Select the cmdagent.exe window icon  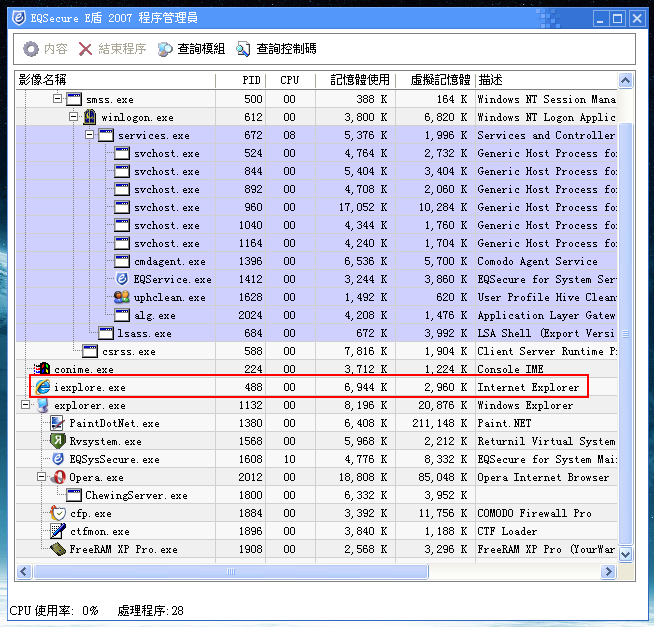click(x=122, y=261)
